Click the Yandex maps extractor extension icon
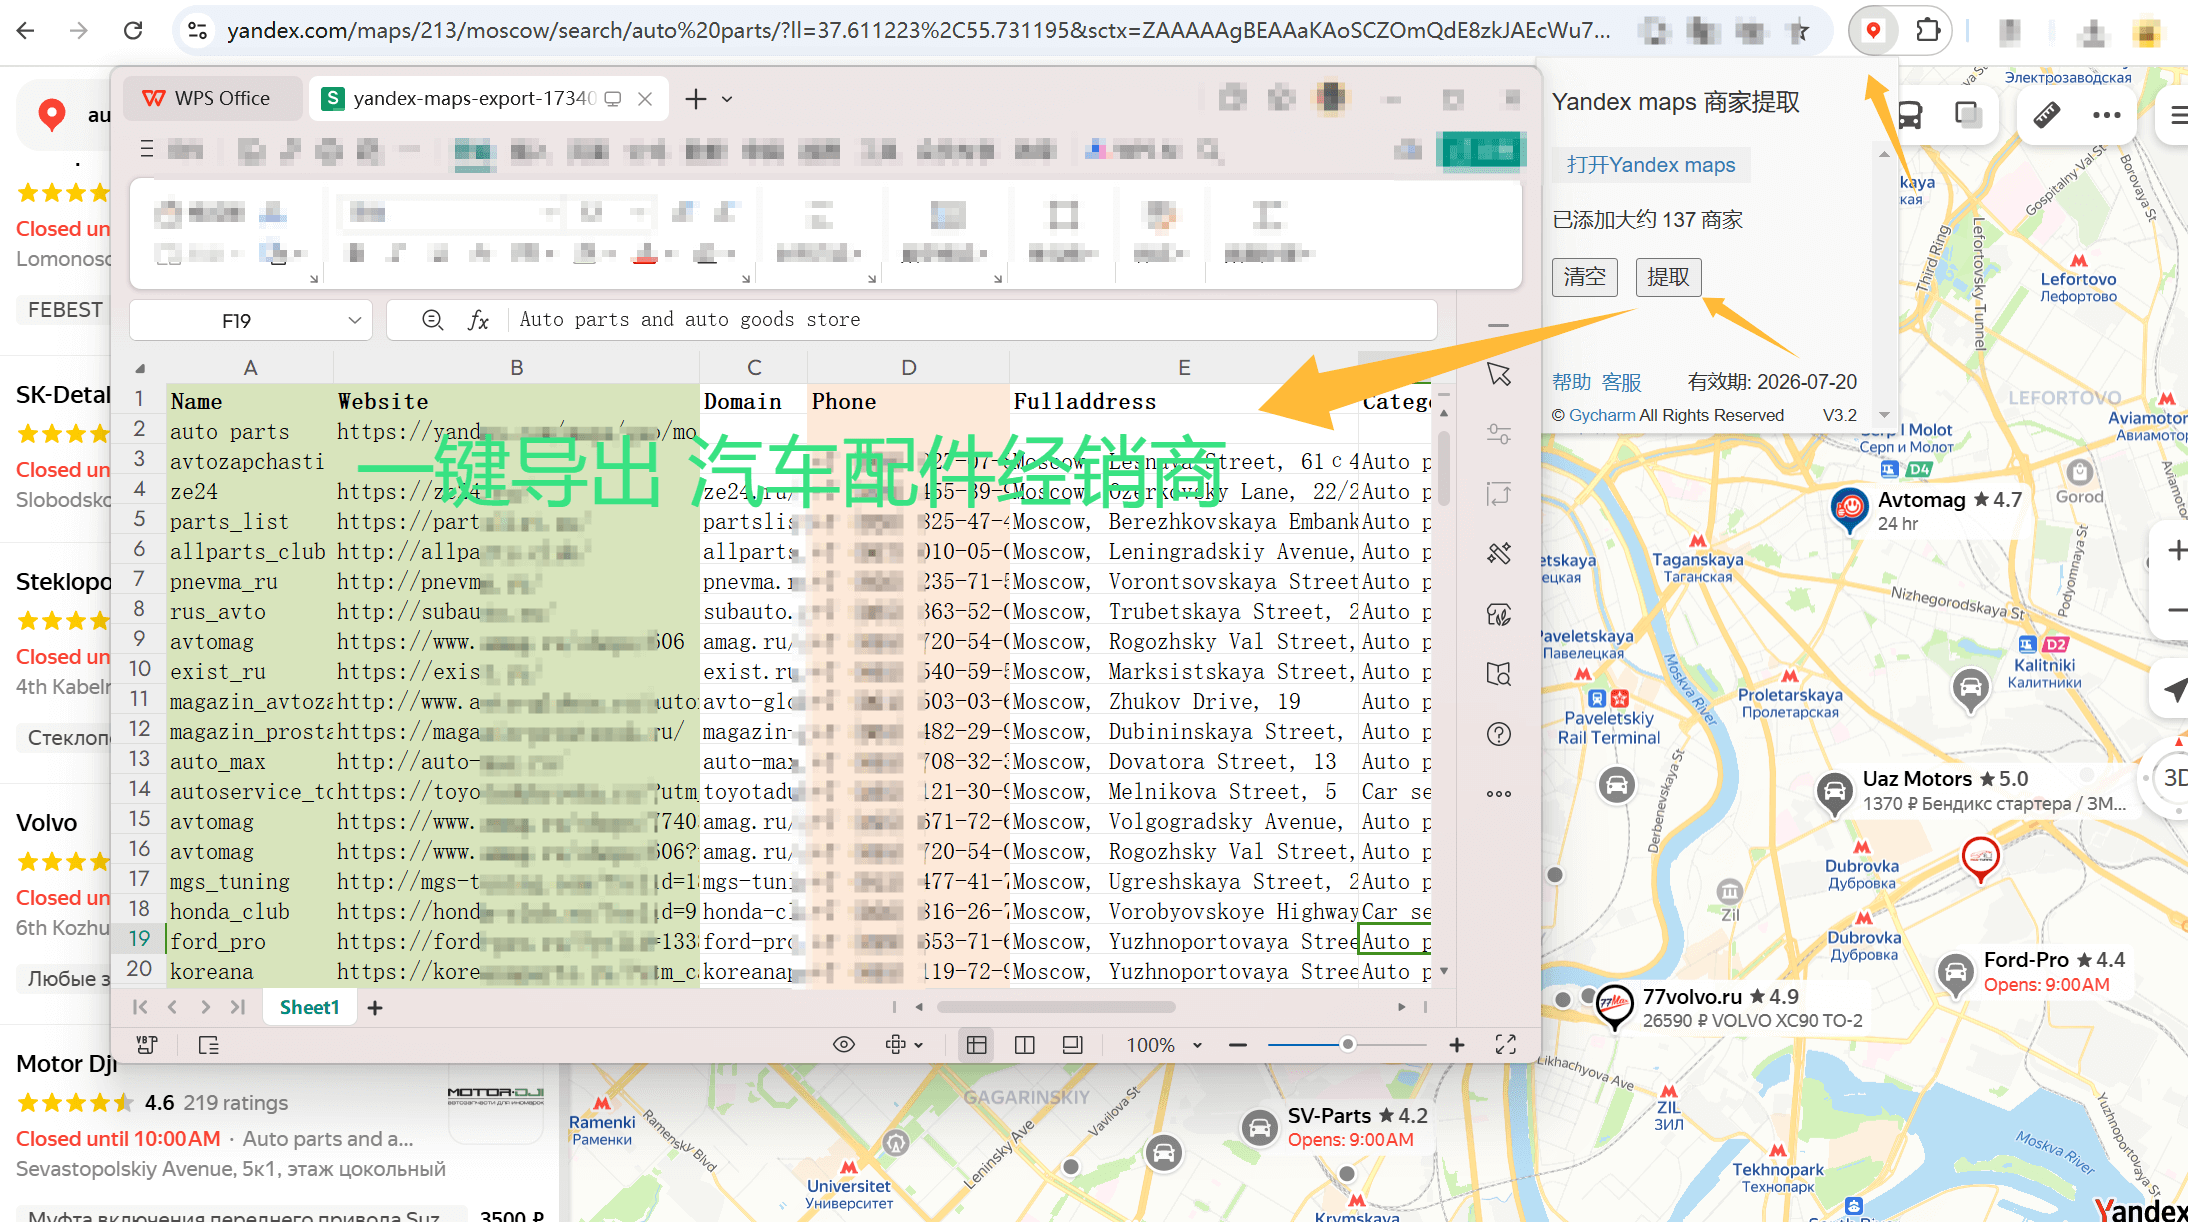This screenshot has height=1222, width=2188. (1873, 31)
